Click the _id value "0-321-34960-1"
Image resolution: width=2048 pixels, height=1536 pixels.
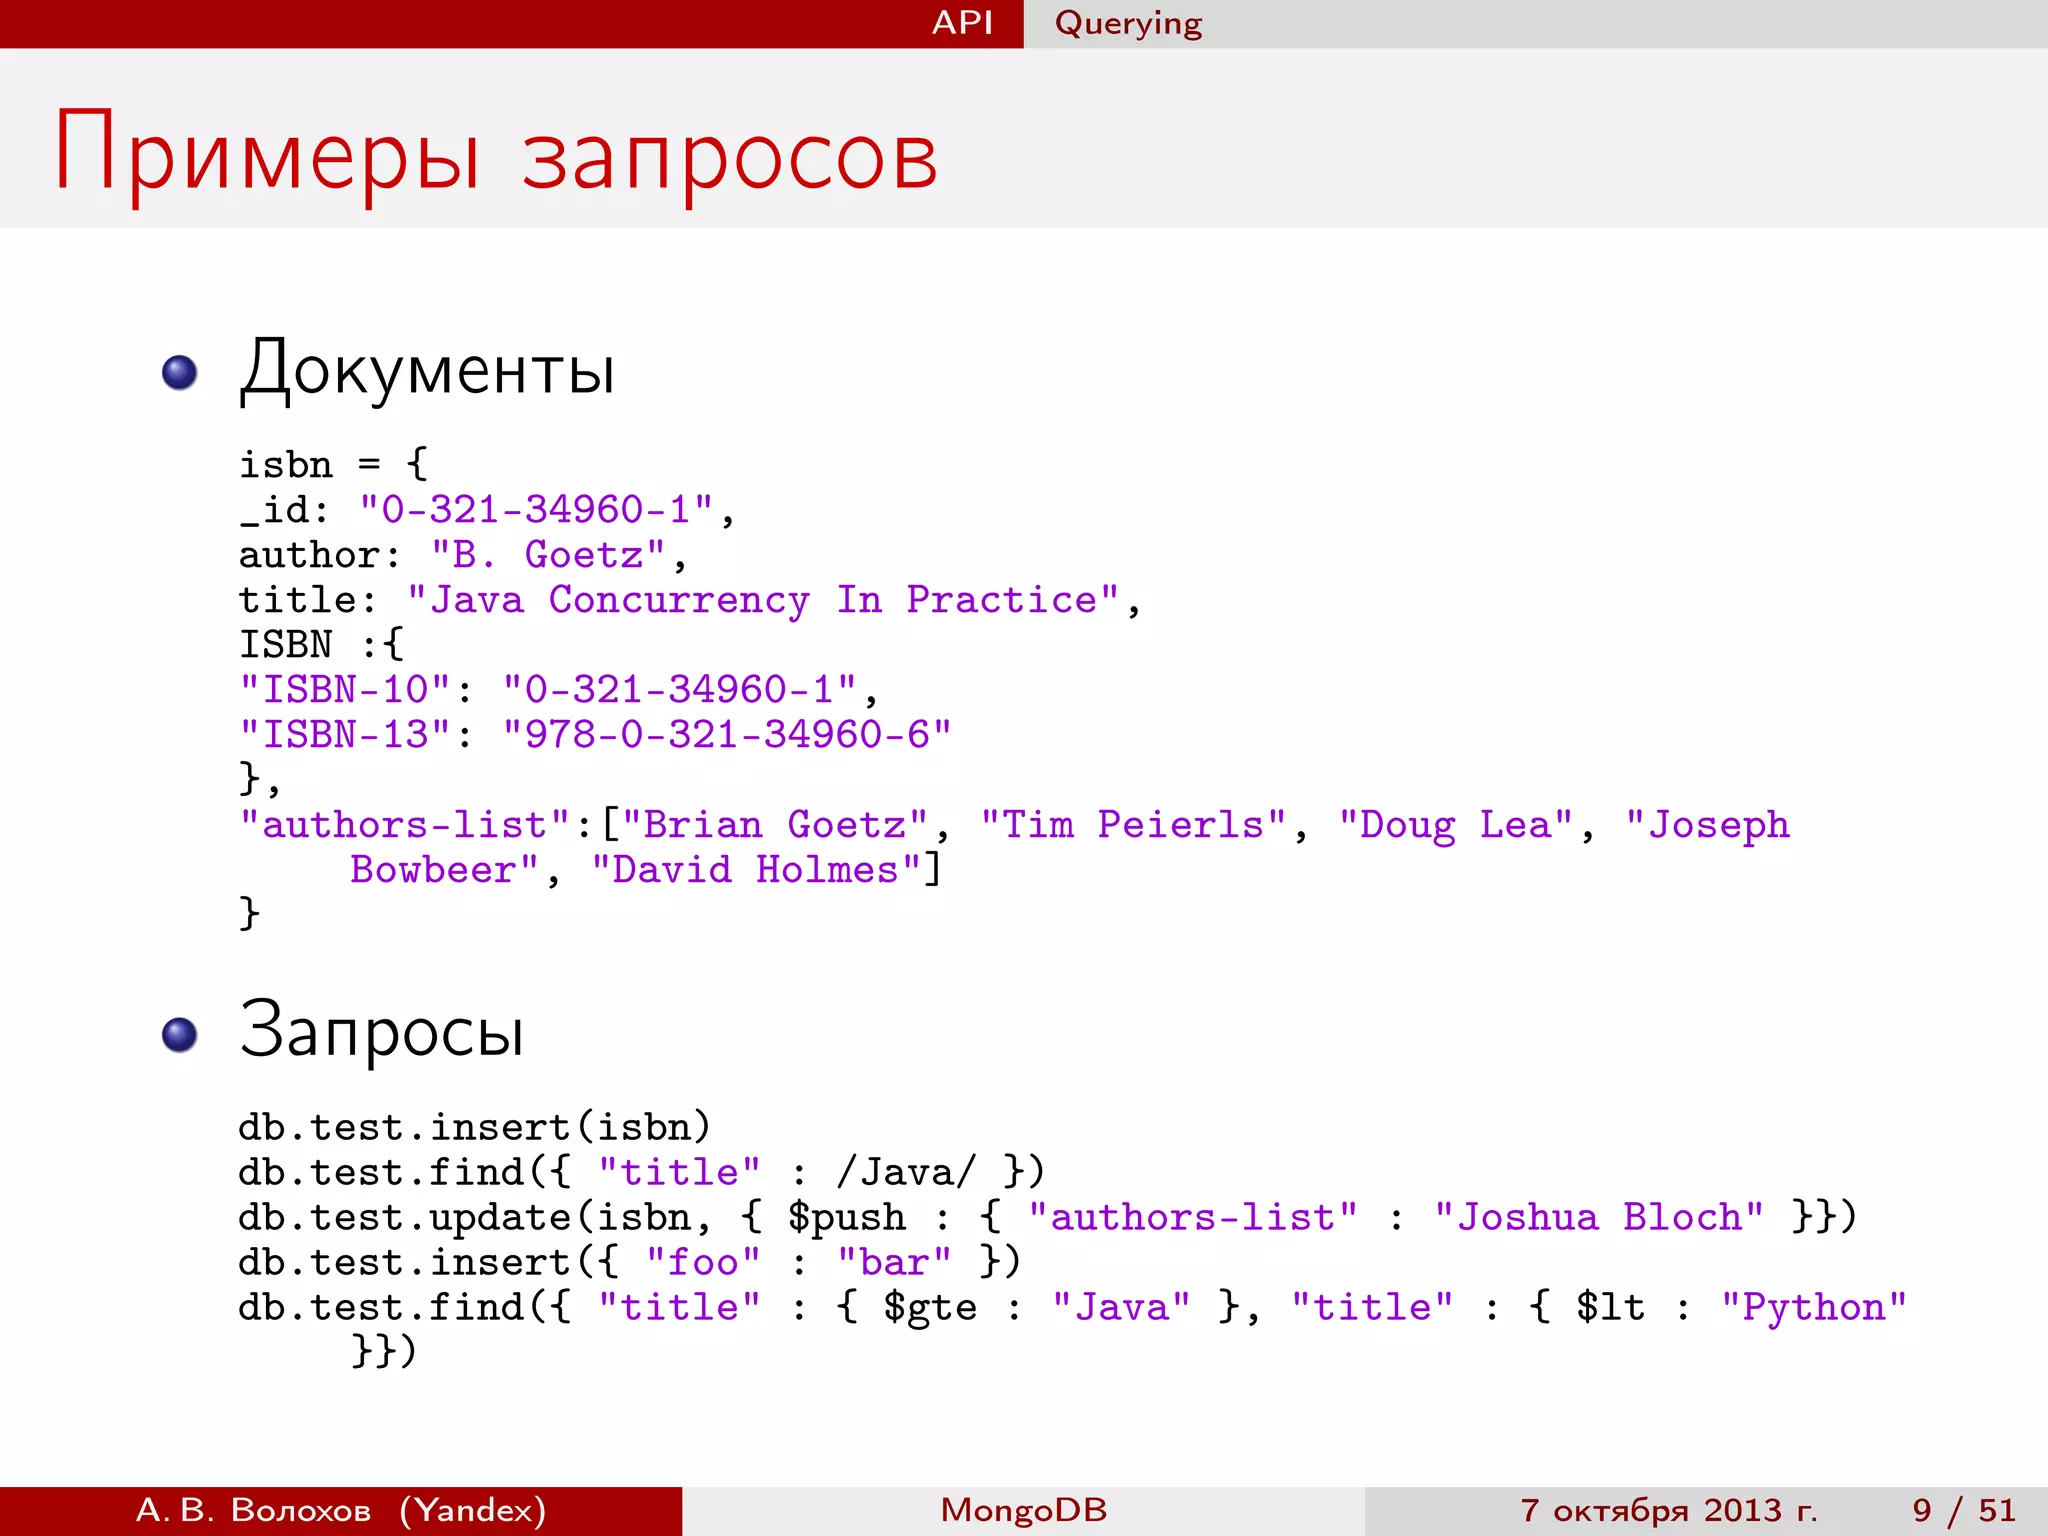(535, 509)
